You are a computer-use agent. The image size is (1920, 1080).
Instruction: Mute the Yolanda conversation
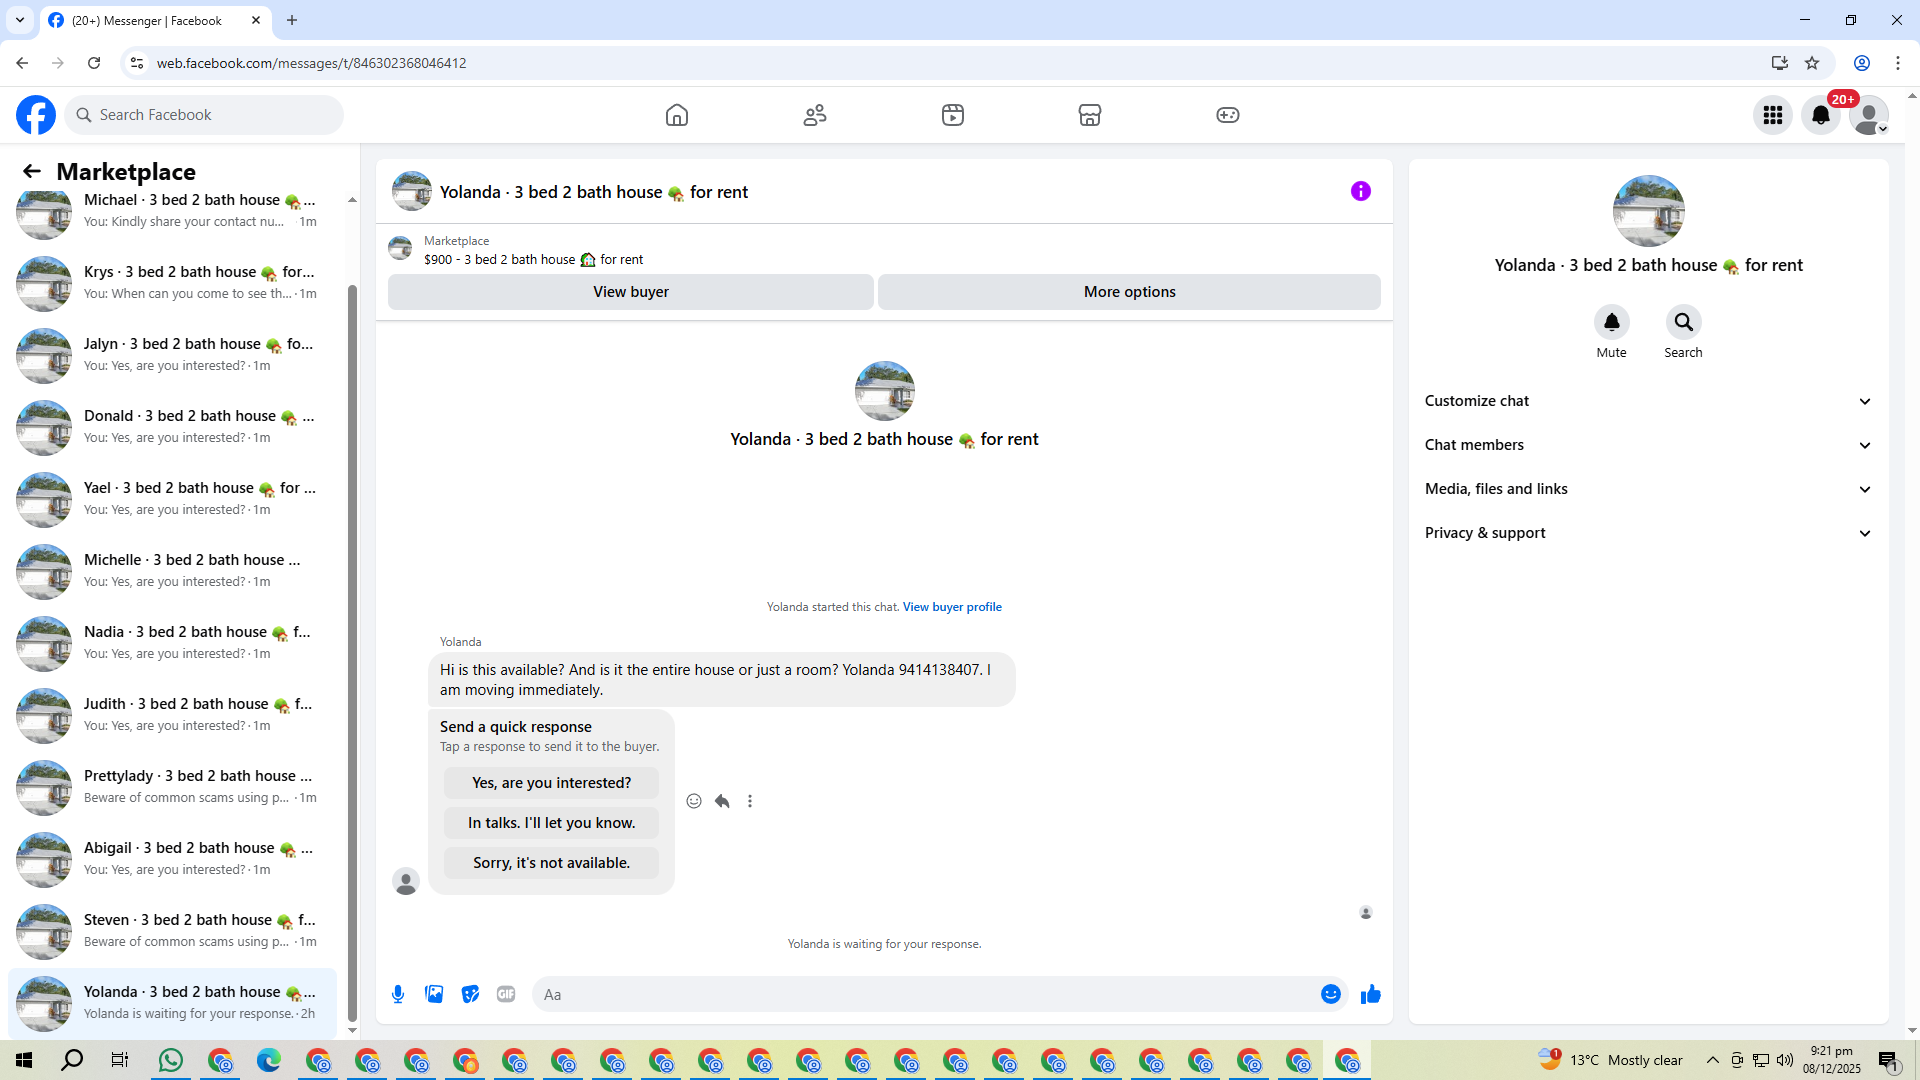point(1612,322)
